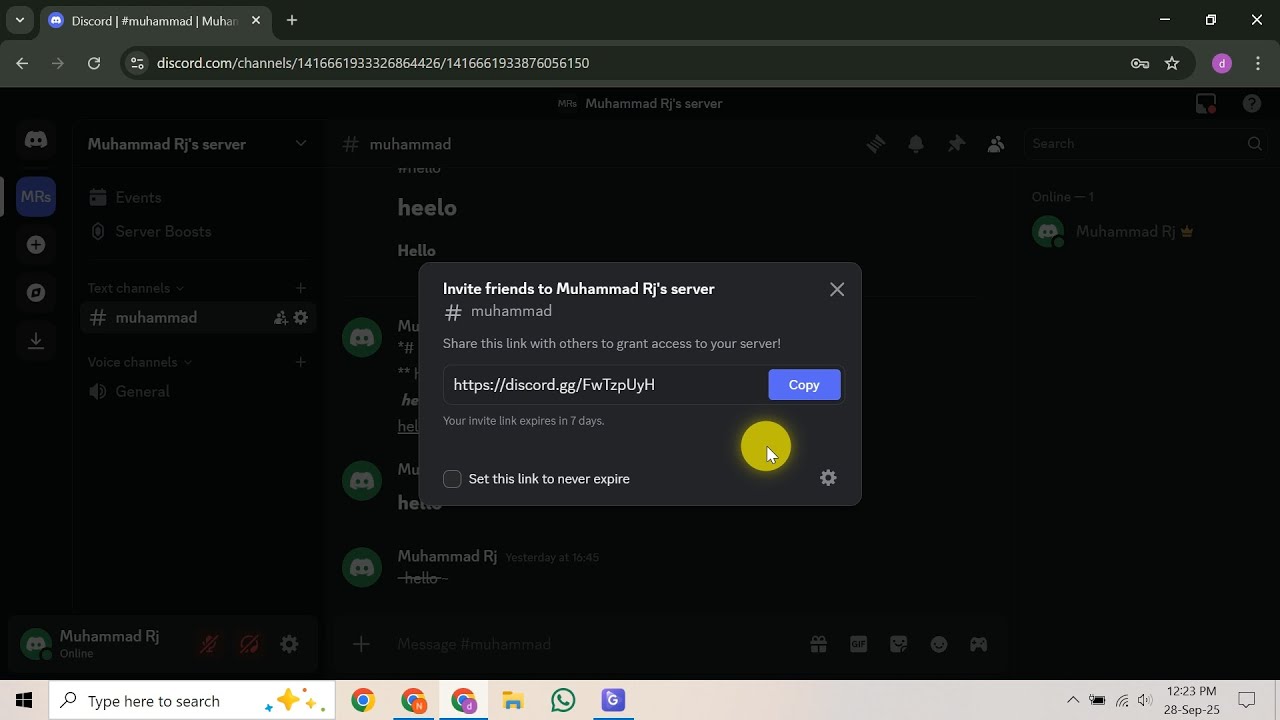Open apps game controller icon
The image size is (1280, 720).
pyautogui.click(x=978, y=645)
